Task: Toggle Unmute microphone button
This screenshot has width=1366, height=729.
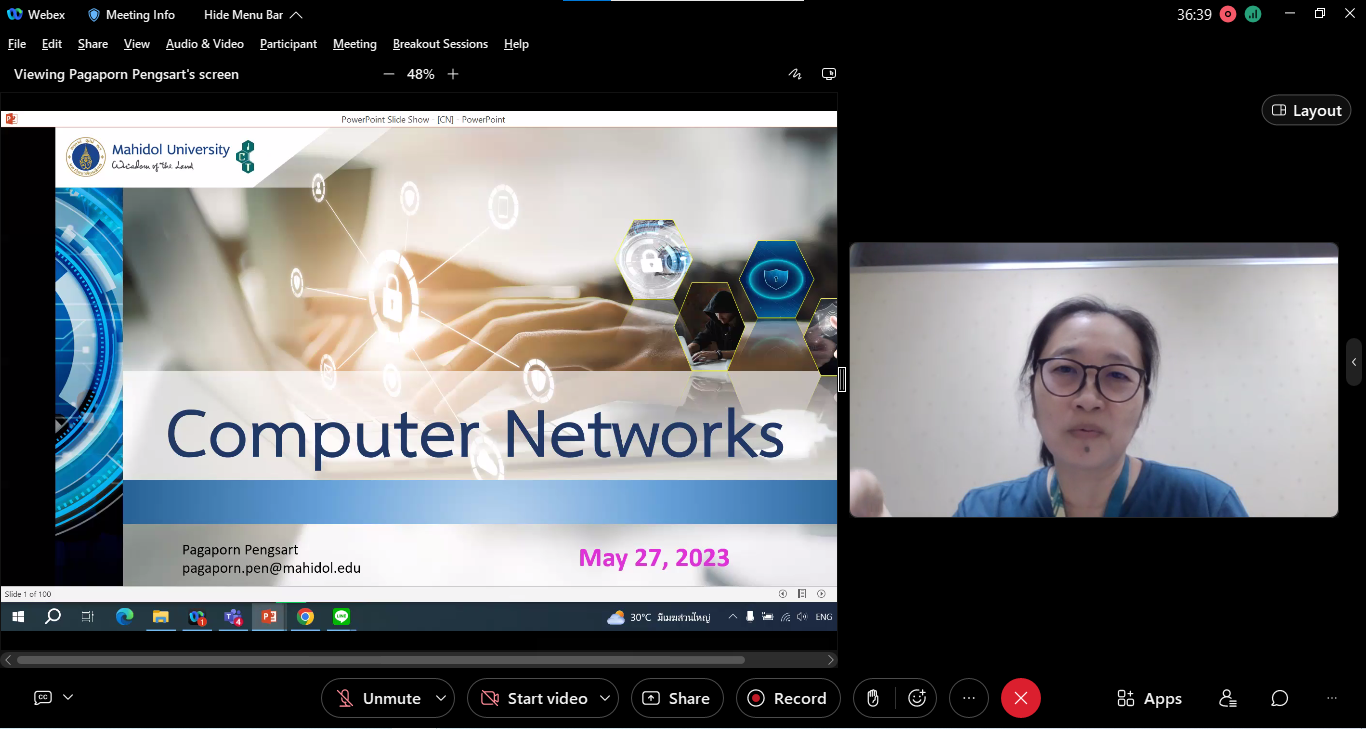Action: (x=378, y=698)
